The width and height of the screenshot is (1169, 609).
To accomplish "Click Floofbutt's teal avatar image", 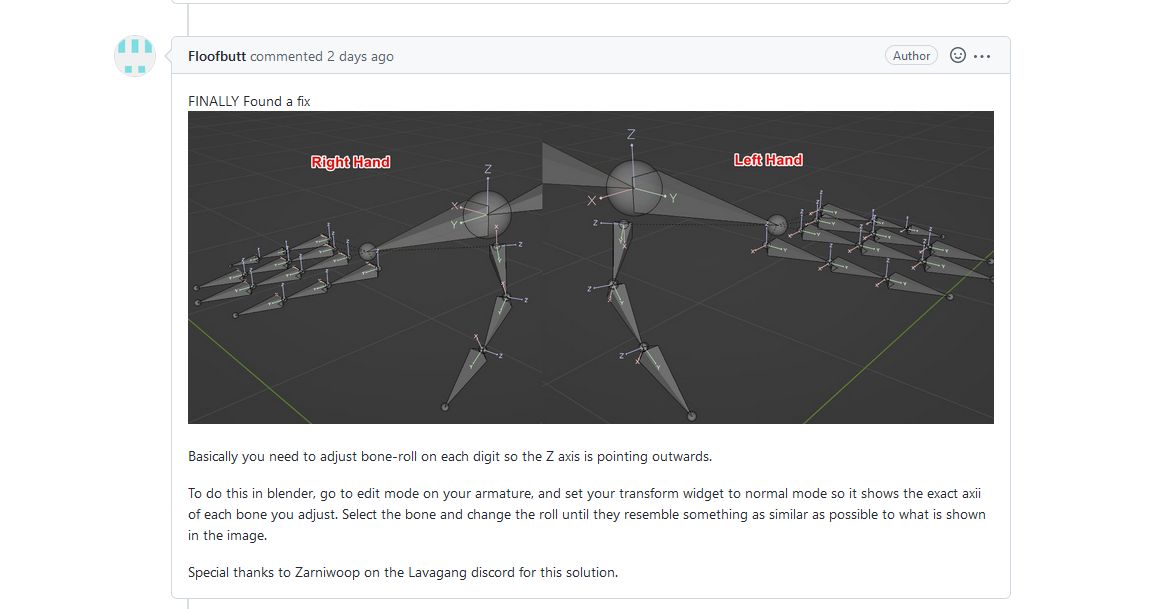I will 135,56.
